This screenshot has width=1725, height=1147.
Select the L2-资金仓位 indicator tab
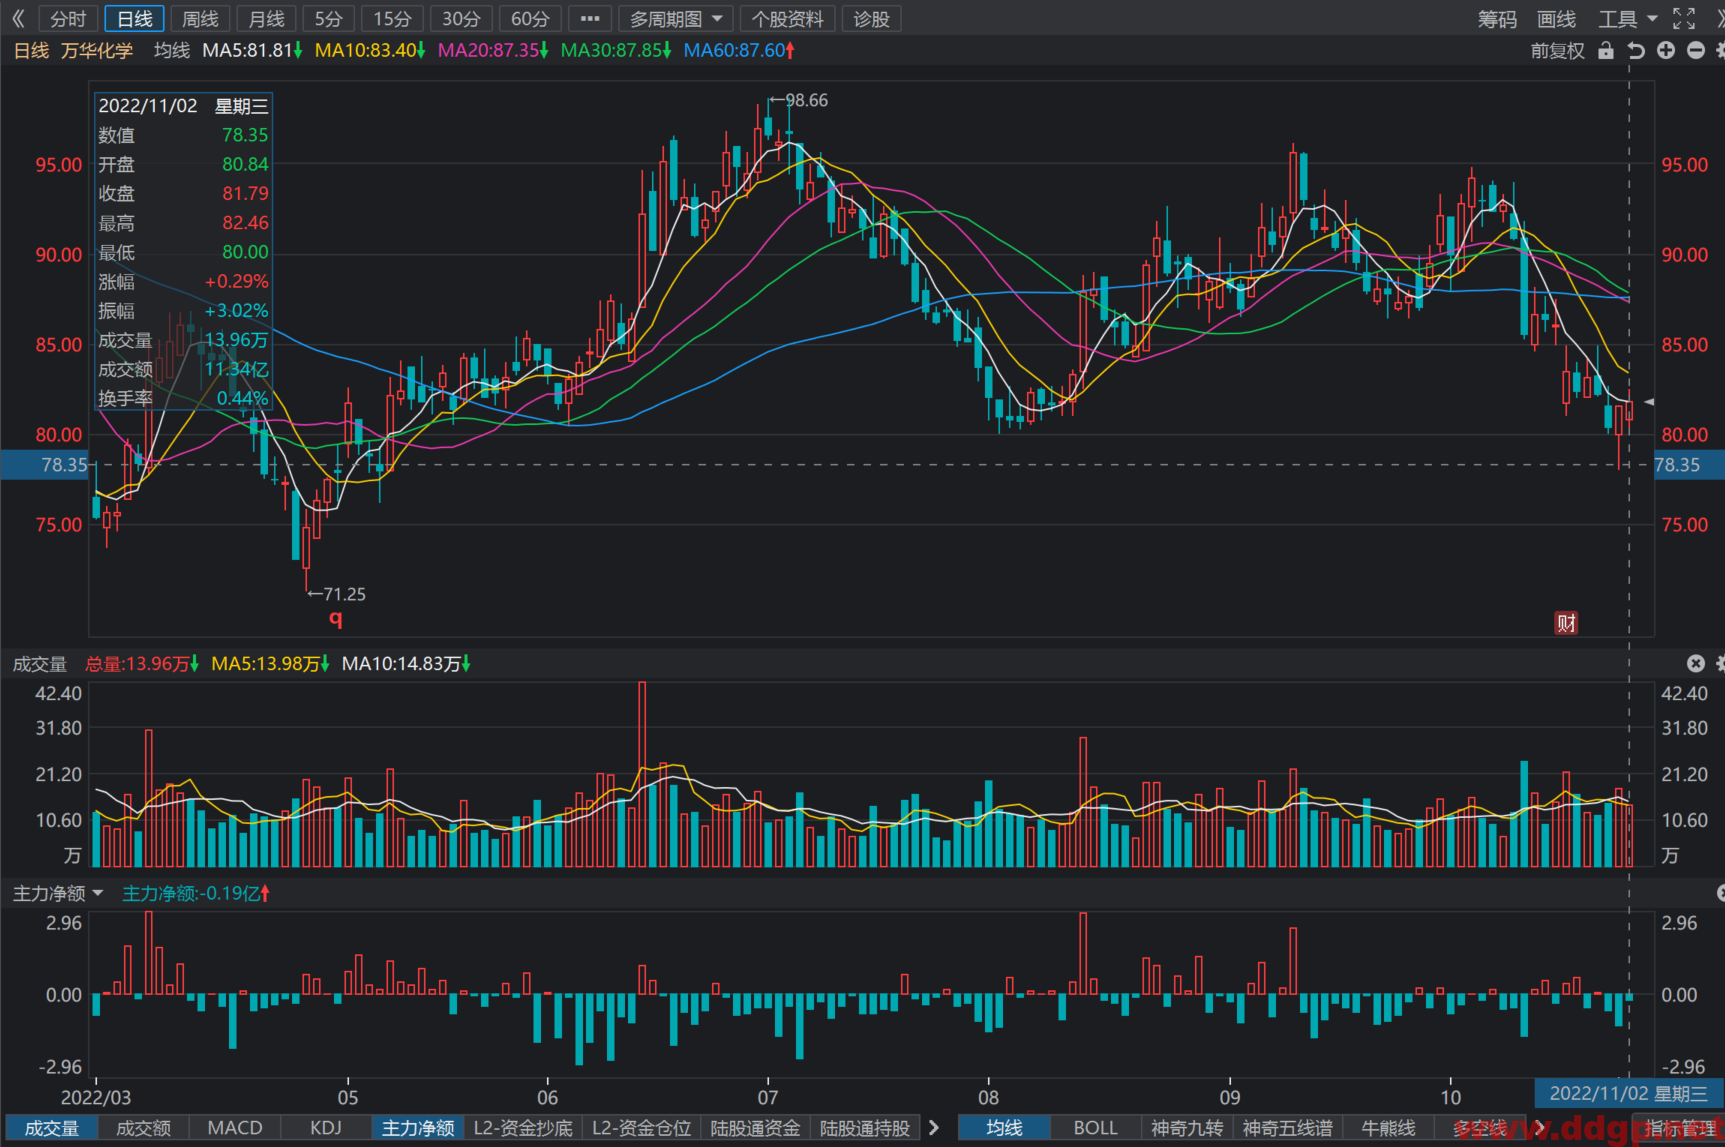(642, 1128)
